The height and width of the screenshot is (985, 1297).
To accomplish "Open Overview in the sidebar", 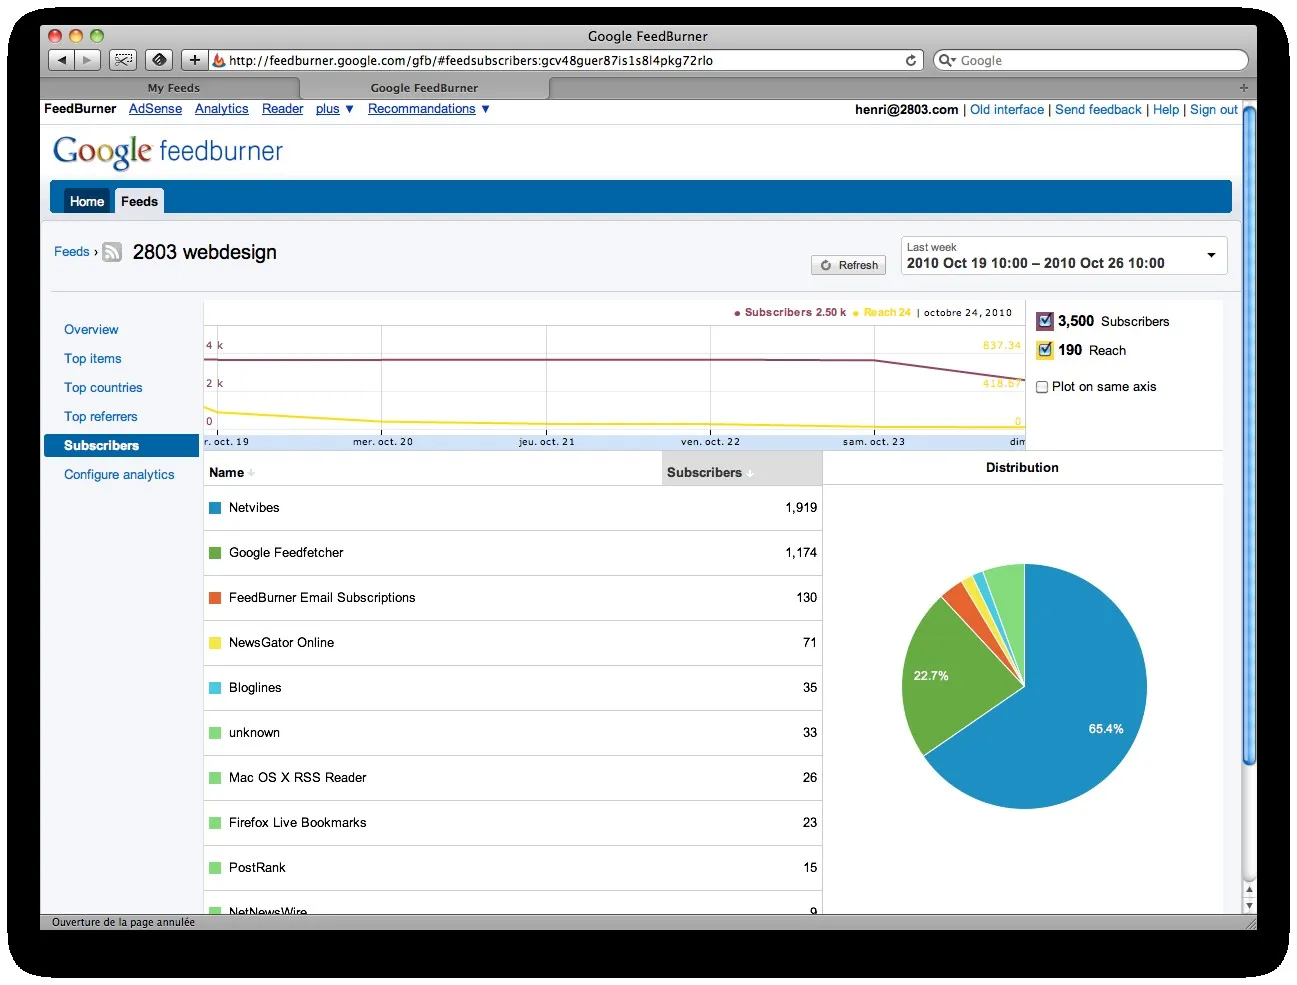I will click(91, 329).
